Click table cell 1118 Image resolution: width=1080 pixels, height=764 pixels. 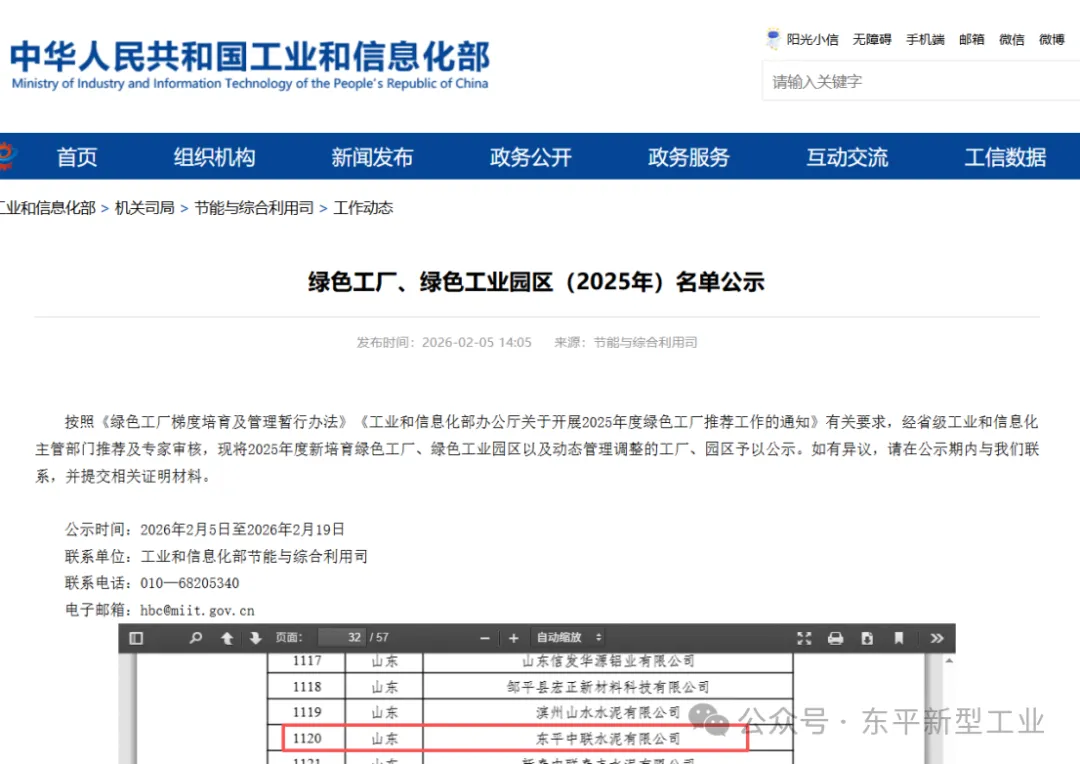tap(307, 687)
